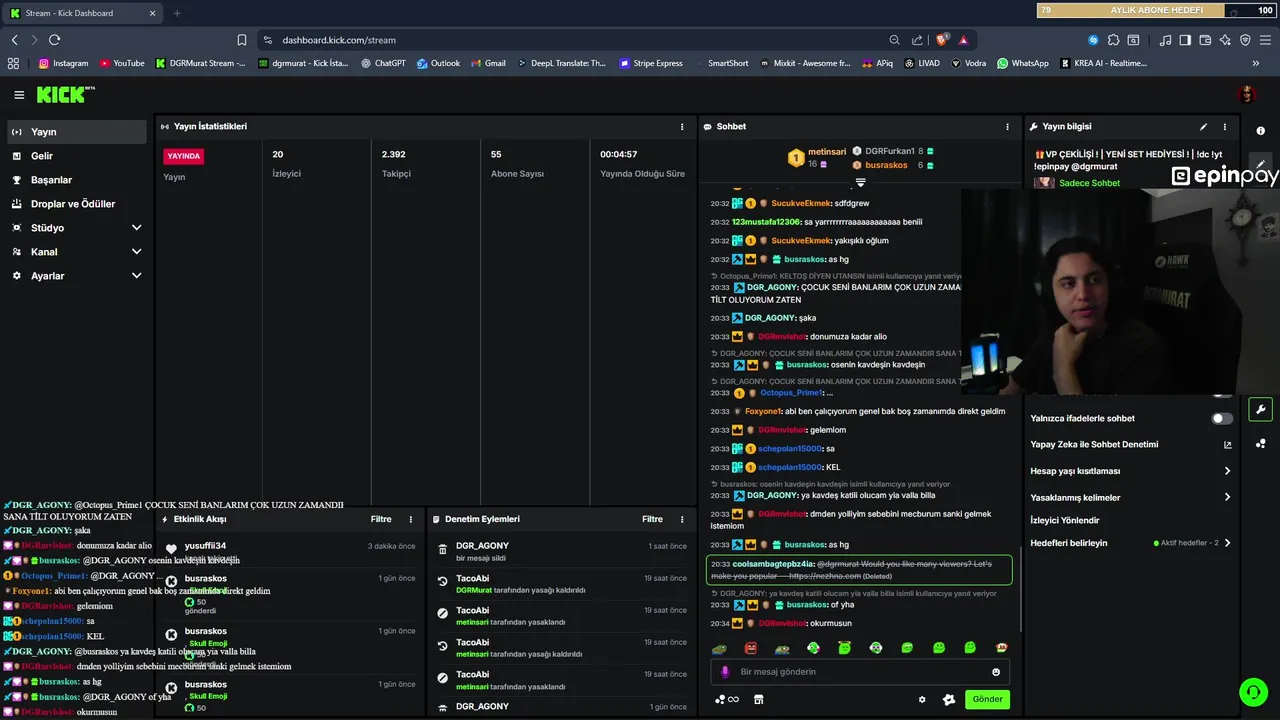
Task: Open WhatsApp bookmark
Action: 1023,63
